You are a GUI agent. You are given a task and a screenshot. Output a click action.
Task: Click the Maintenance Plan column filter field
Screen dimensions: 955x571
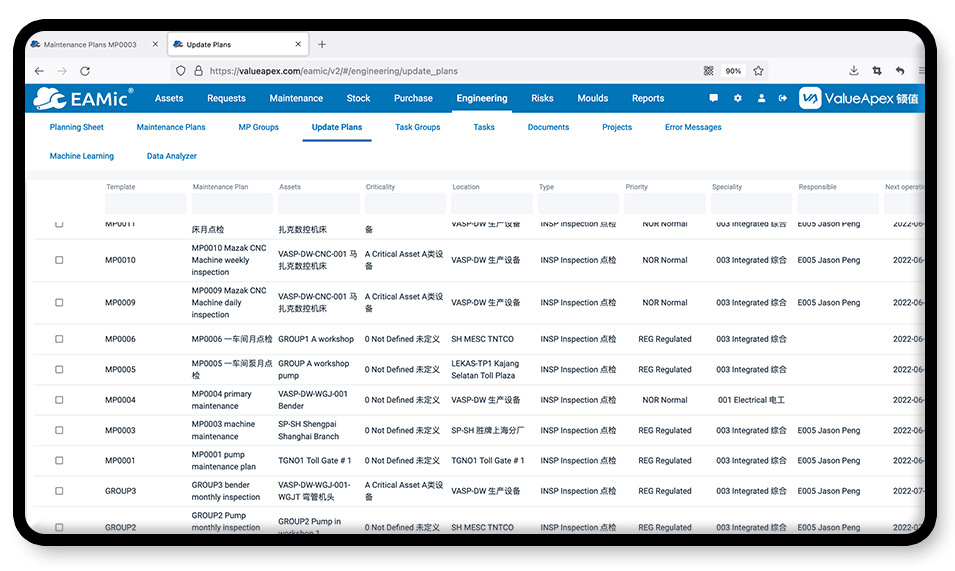click(x=232, y=204)
